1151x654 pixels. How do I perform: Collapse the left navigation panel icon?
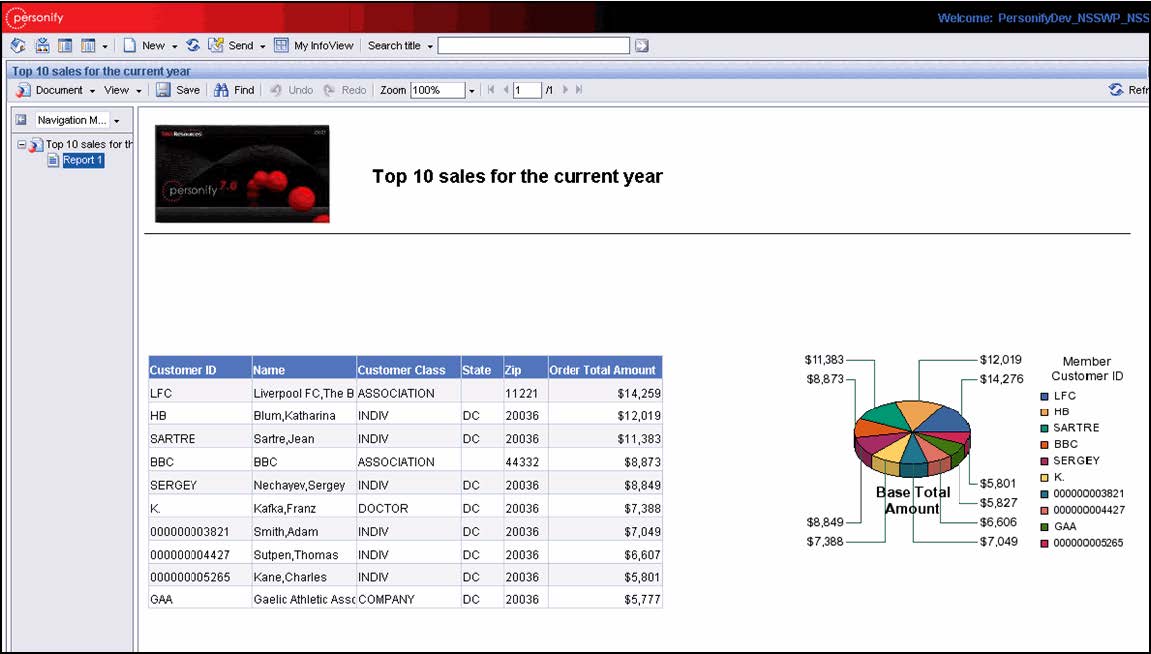pos(20,120)
